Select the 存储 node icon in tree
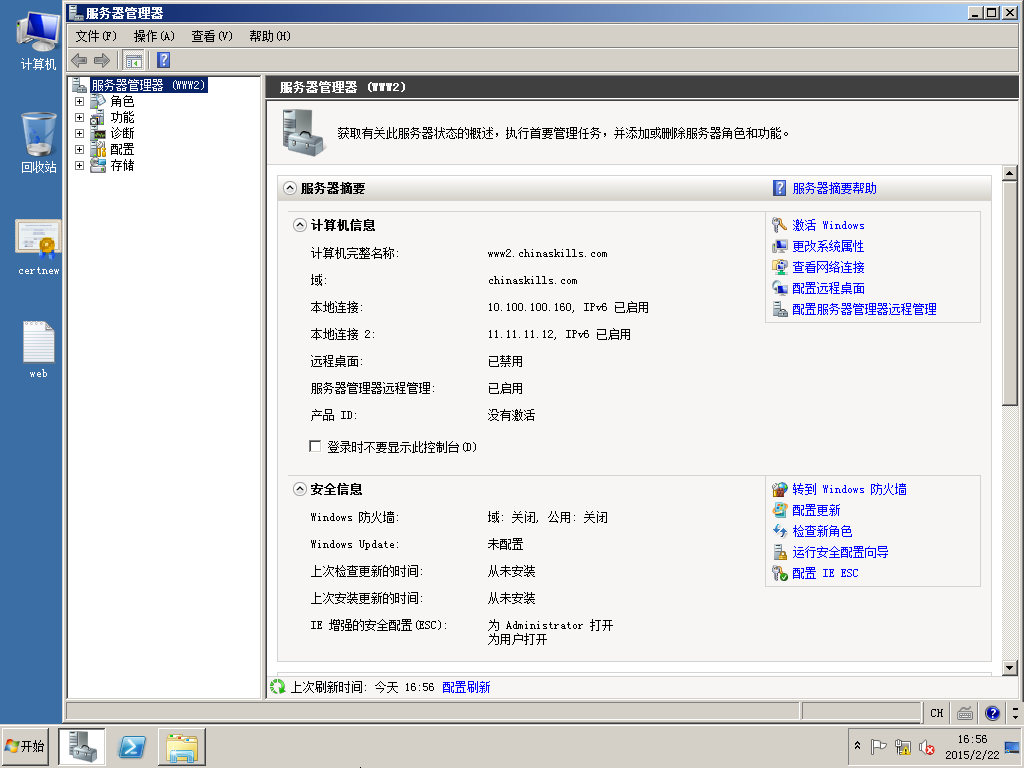The height and width of the screenshot is (768, 1024). pos(98,165)
